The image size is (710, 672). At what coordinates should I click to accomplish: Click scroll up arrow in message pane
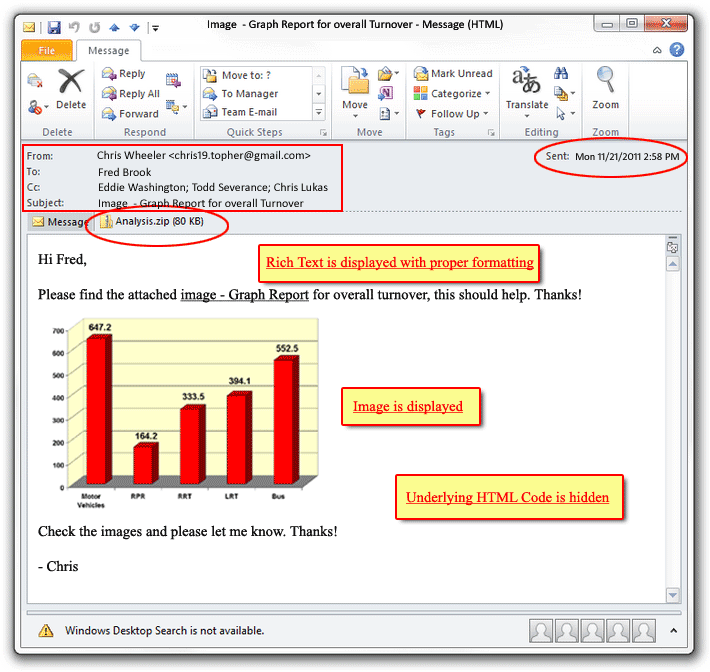pyautogui.click(x=673, y=264)
